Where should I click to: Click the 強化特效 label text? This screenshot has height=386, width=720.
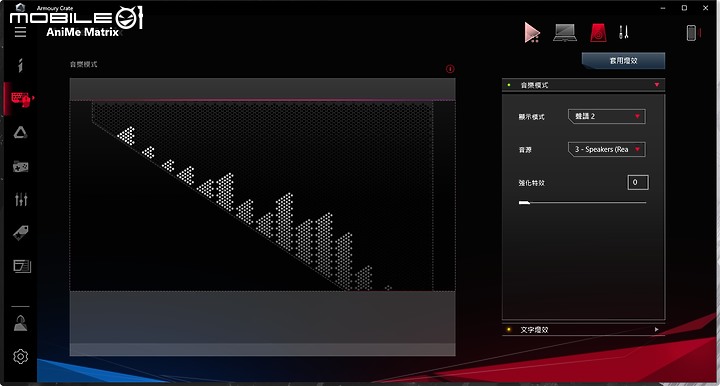(x=532, y=183)
